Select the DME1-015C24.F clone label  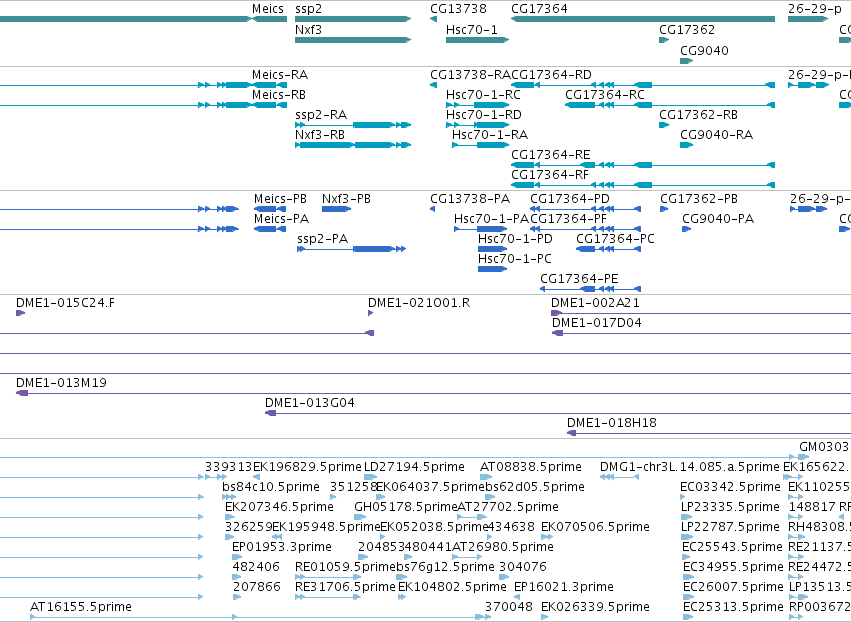65,303
